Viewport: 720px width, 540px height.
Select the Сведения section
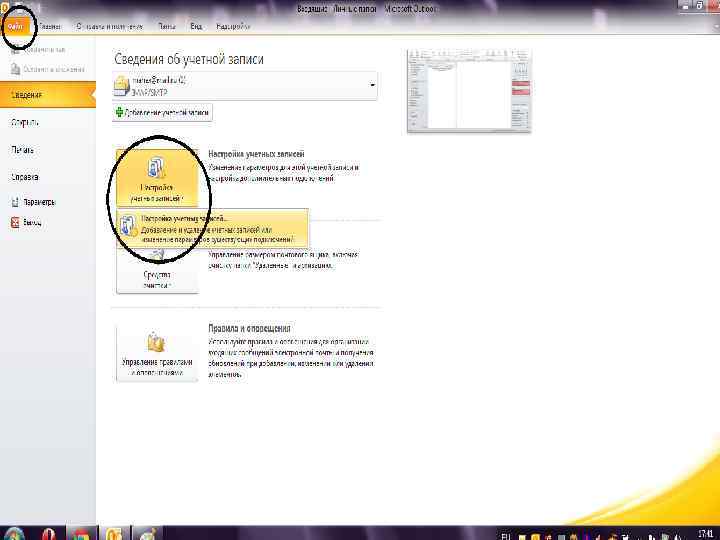tap(48, 95)
